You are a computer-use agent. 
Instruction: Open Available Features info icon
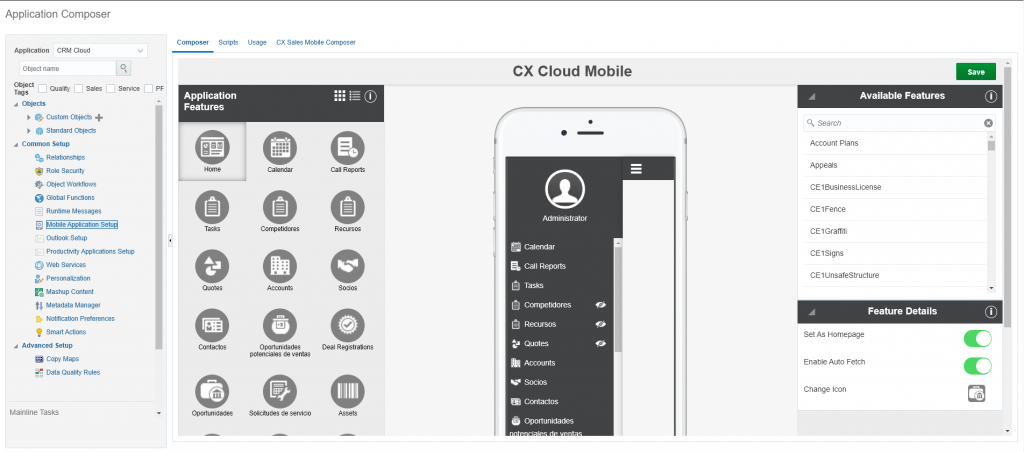click(991, 96)
